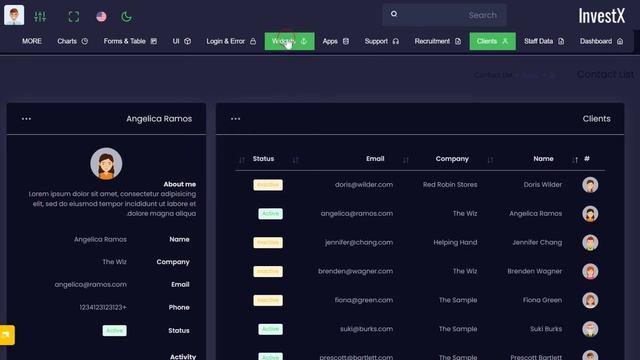Click Angelica Ramos's avatar in the table
This screenshot has width=640, height=360.
(590, 214)
